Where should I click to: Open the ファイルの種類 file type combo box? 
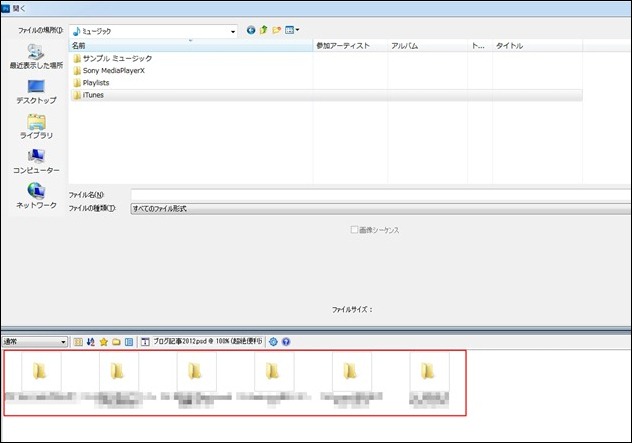(380, 209)
